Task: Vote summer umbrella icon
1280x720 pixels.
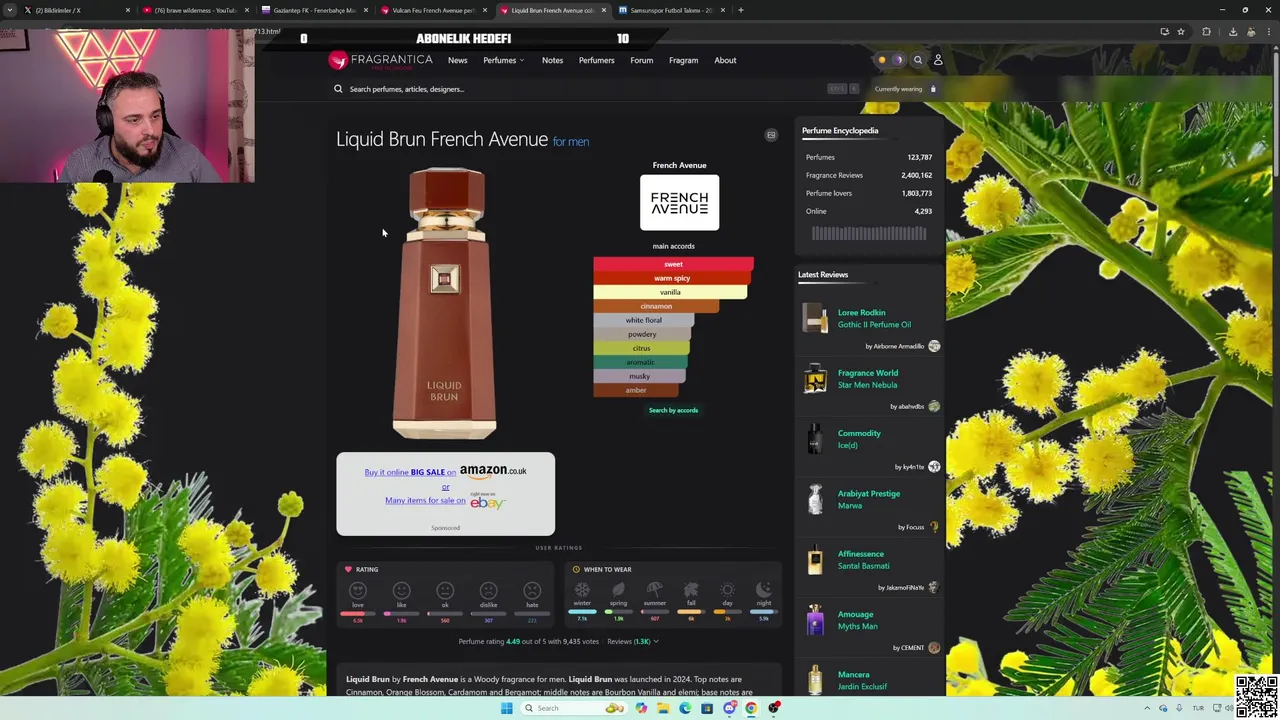Action: [x=654, y=590]
